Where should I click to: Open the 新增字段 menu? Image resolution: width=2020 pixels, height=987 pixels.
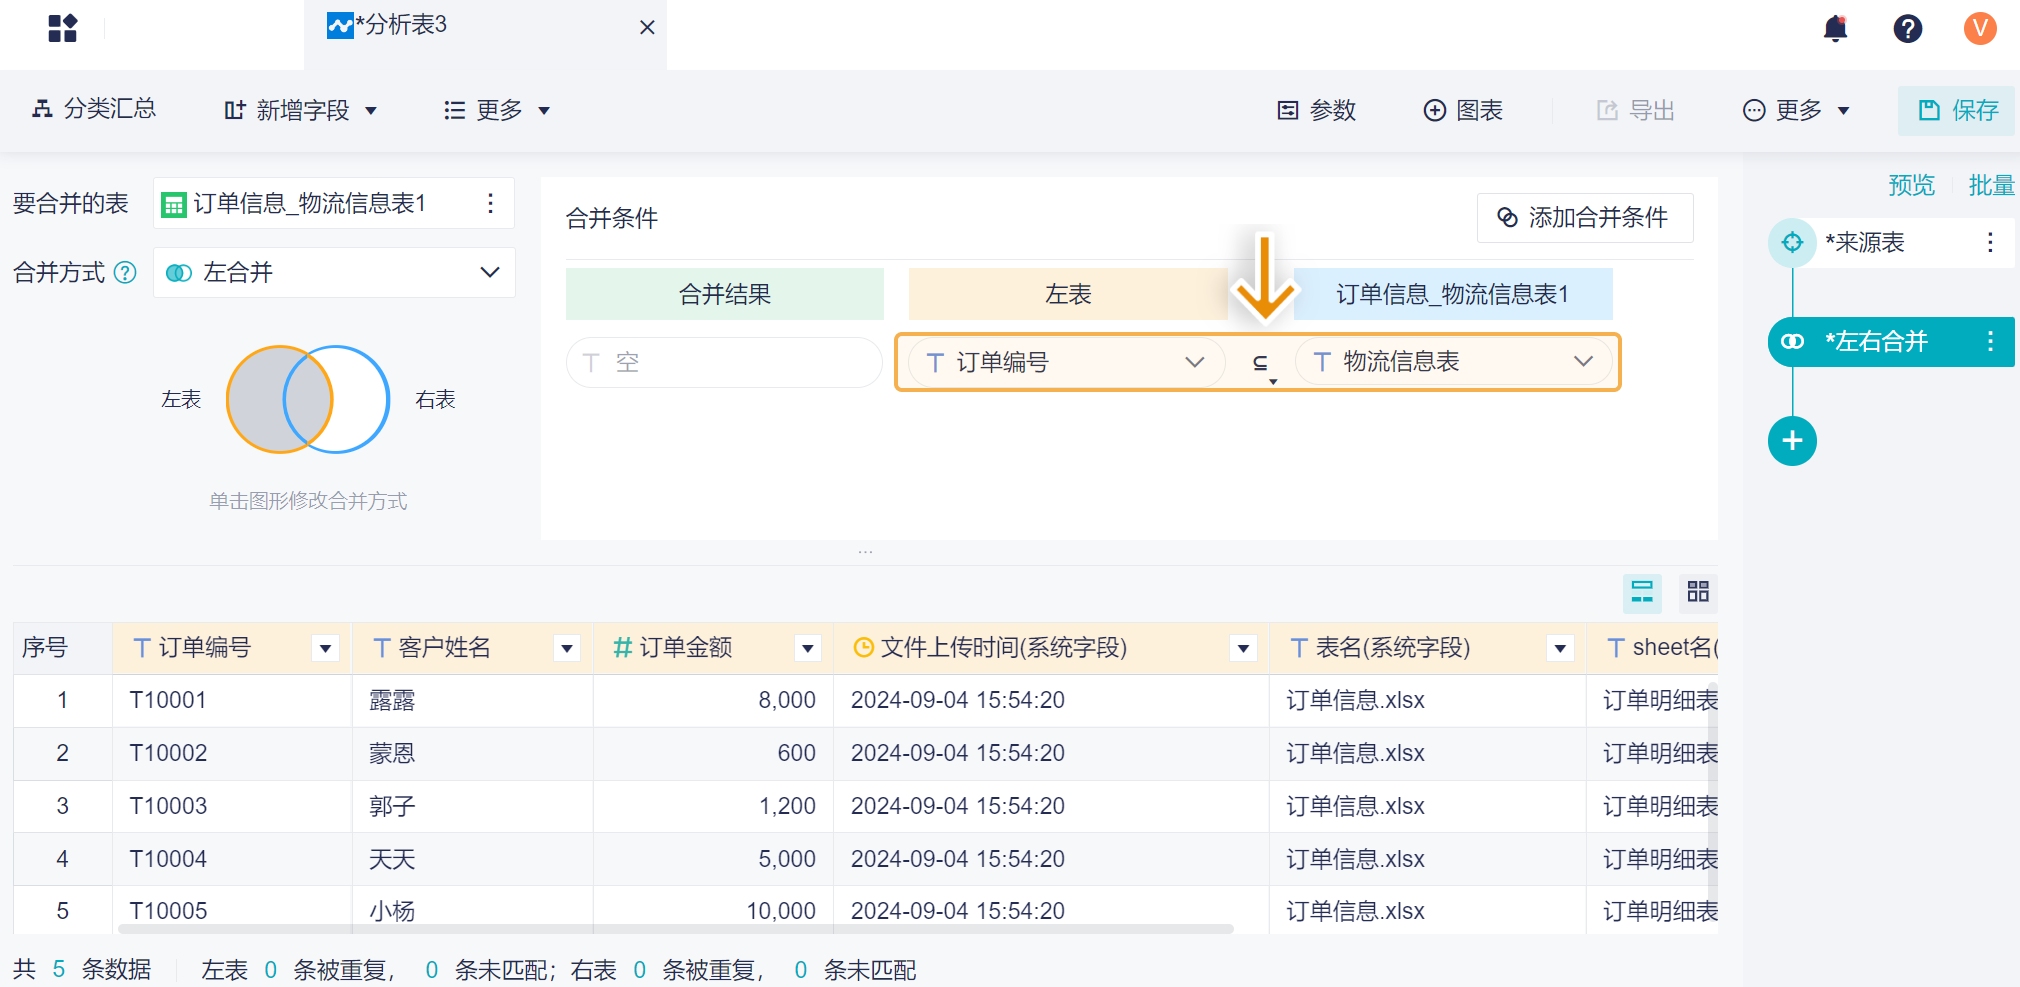pyautogui.click(x=301, y=110)
